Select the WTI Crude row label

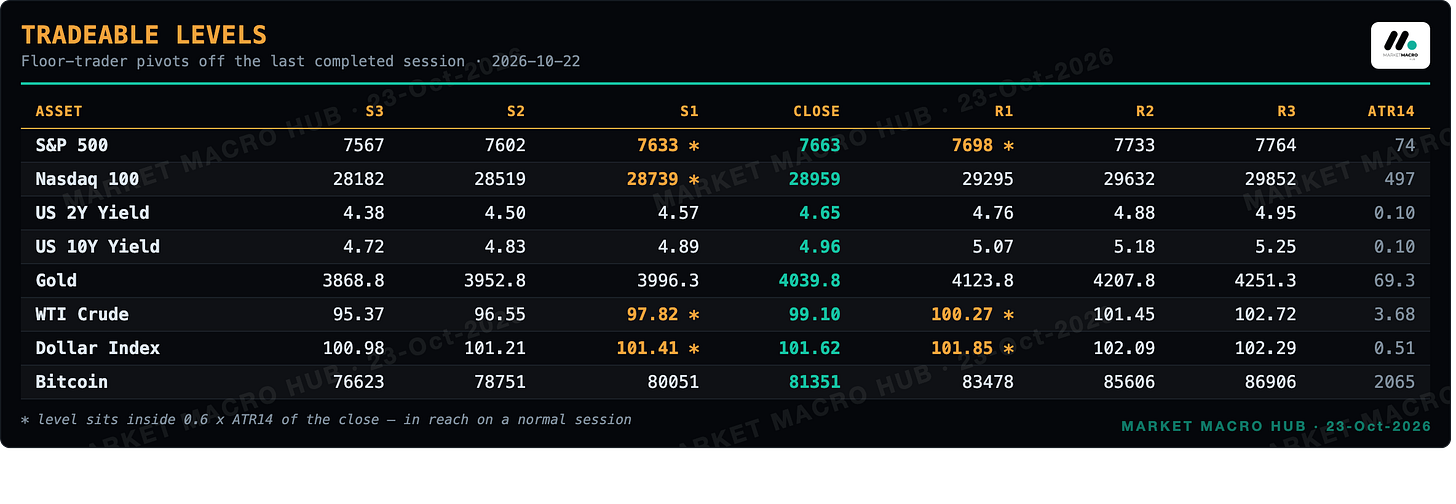82,314
